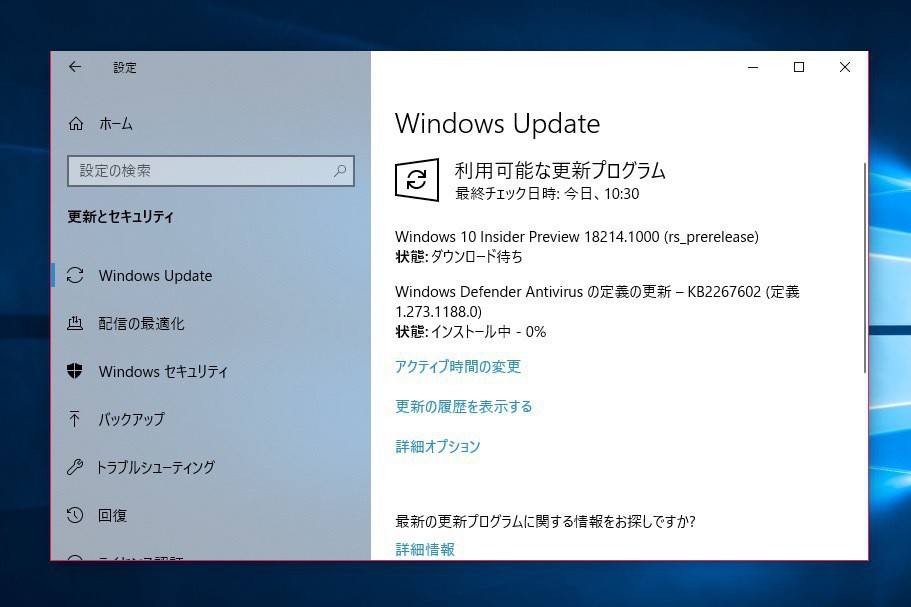Open トラブルシューティング page
The height and width of the screenshot is (607, 911).
coord(155,467)
